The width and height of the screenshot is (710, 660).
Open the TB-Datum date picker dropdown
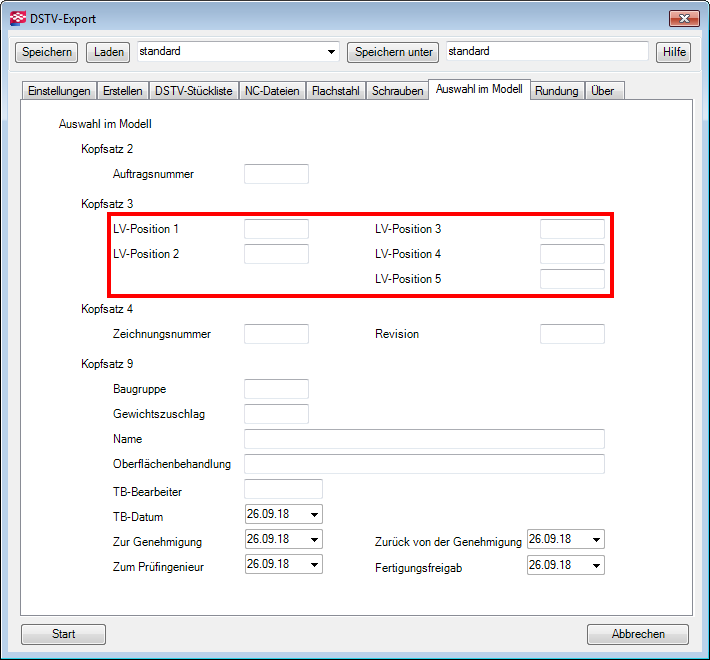tap(315, 515)
